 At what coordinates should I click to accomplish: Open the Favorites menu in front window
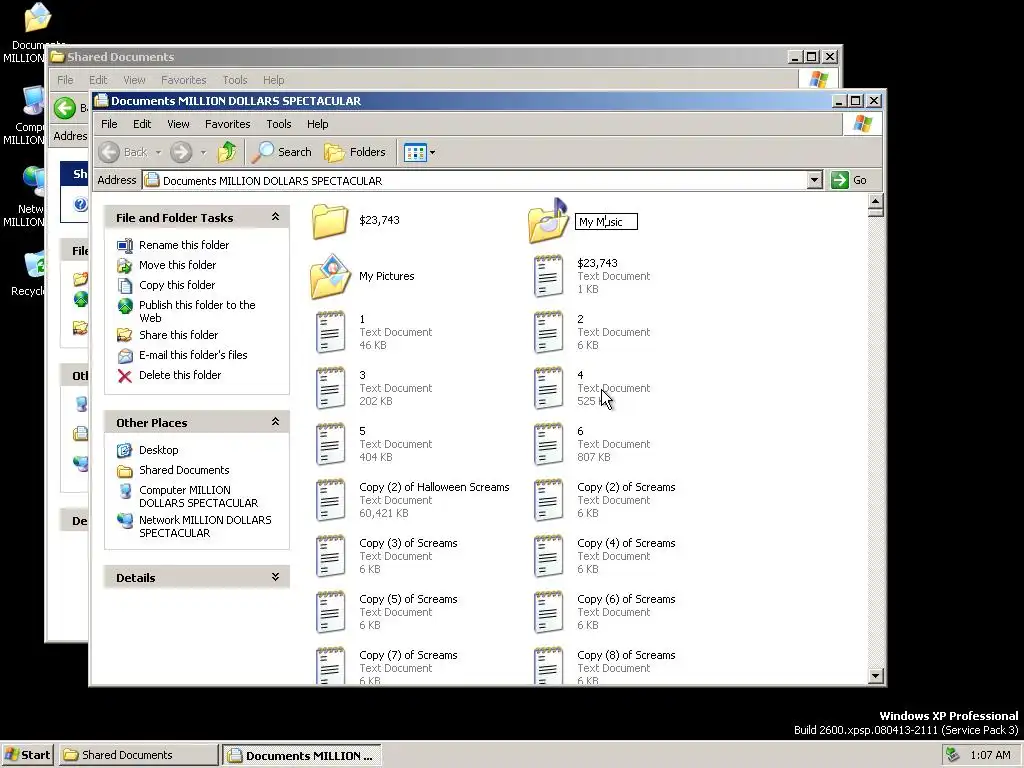[227, 124]
